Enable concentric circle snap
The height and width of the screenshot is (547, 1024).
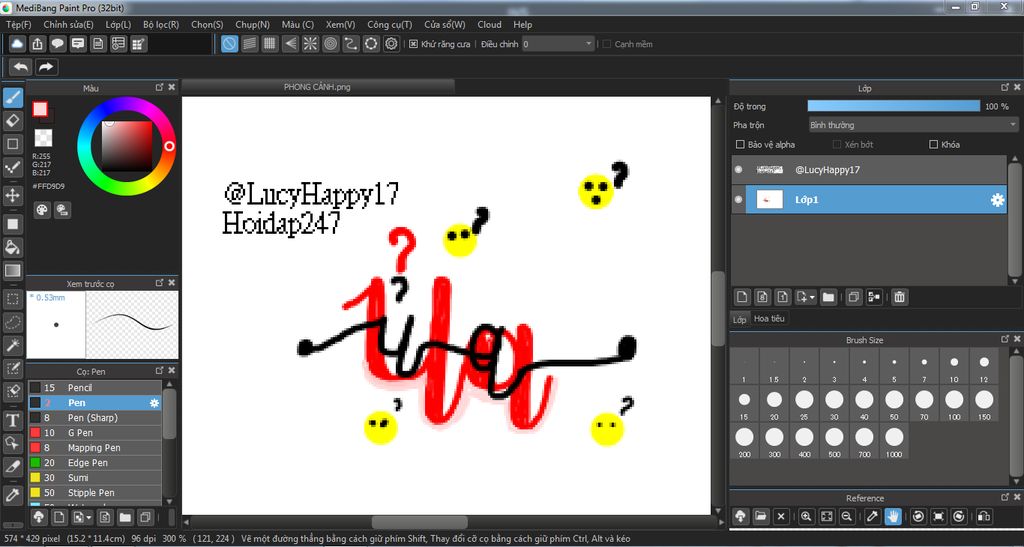pyautogui.click(x=330, y=44)
